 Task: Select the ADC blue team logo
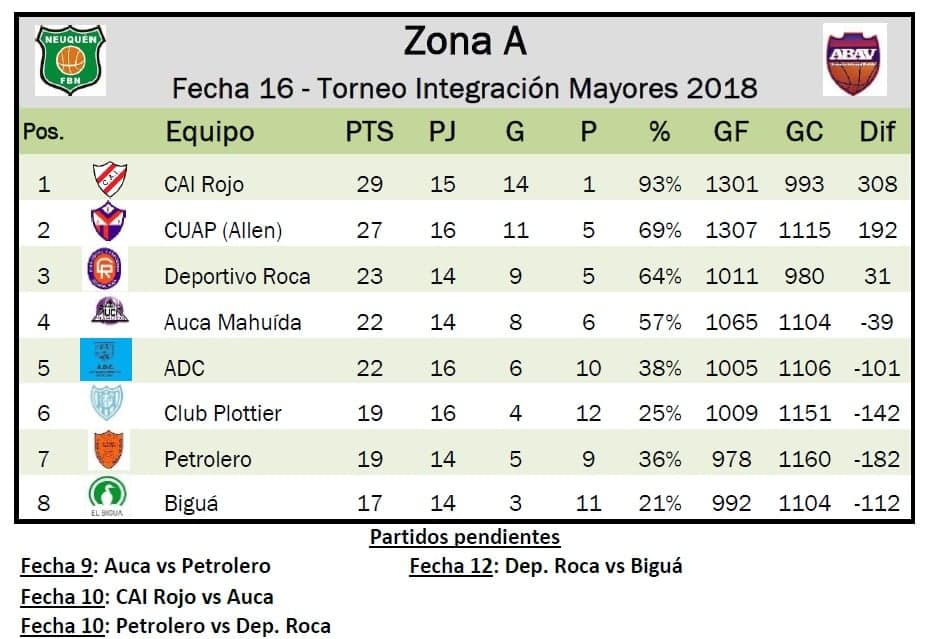(x=105, y=361)
